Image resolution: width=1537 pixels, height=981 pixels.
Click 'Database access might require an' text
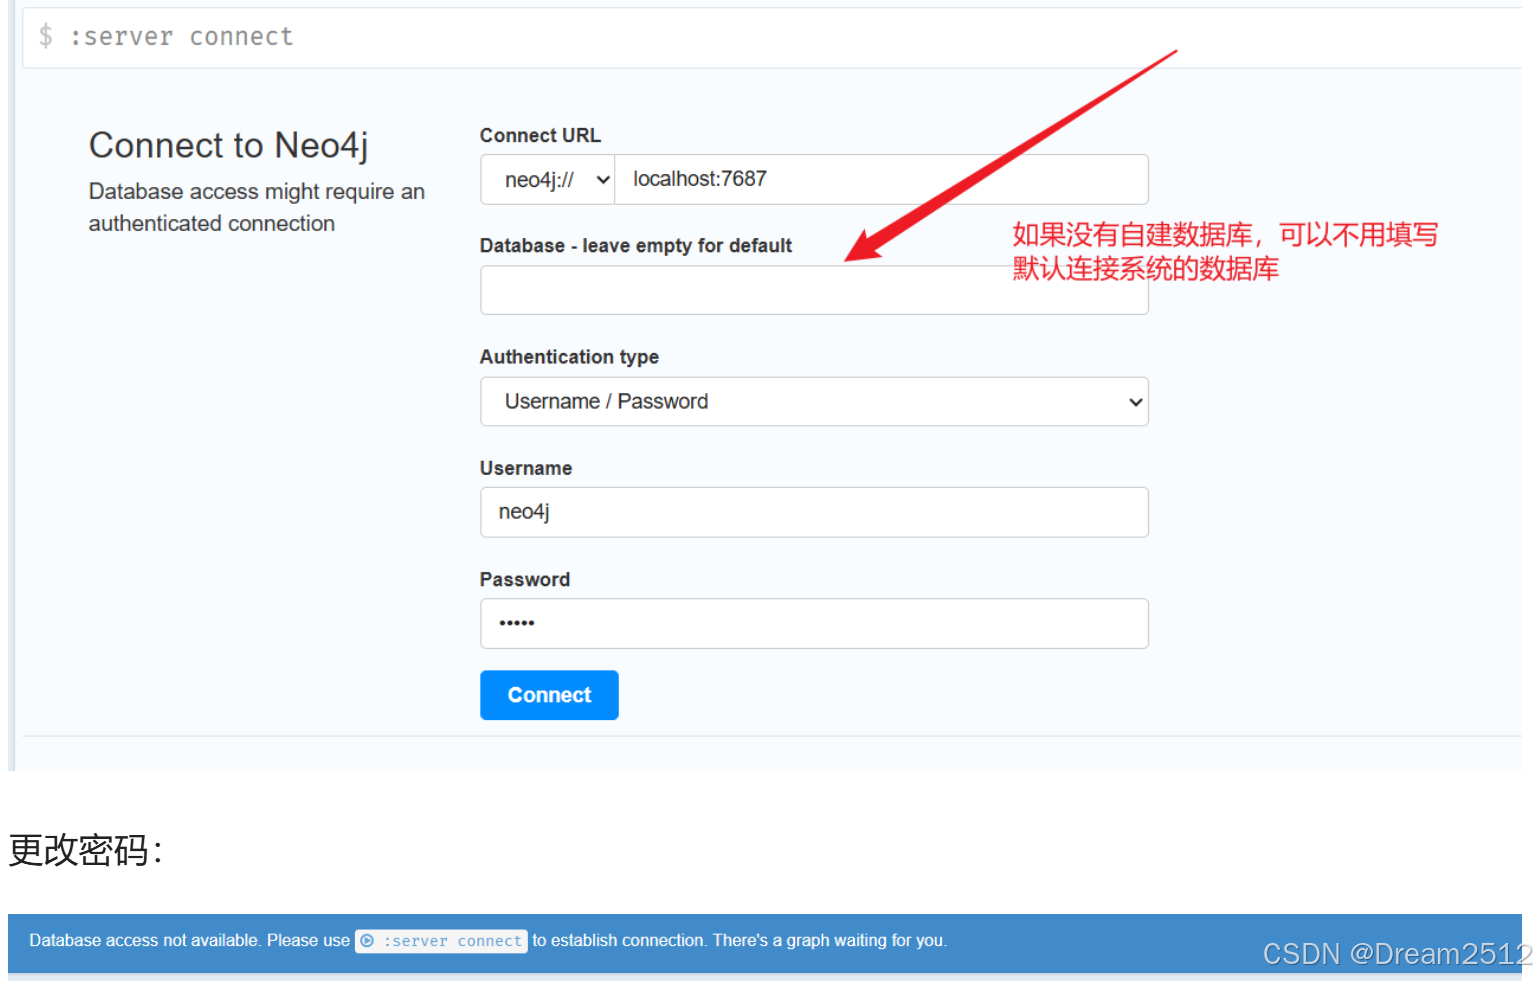(257, 191)
